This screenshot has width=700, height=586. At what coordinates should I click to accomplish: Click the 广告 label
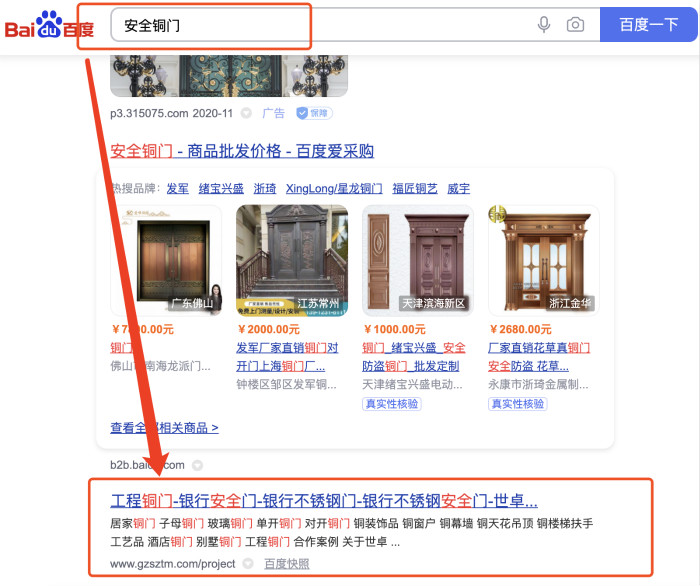coord(273,113)
